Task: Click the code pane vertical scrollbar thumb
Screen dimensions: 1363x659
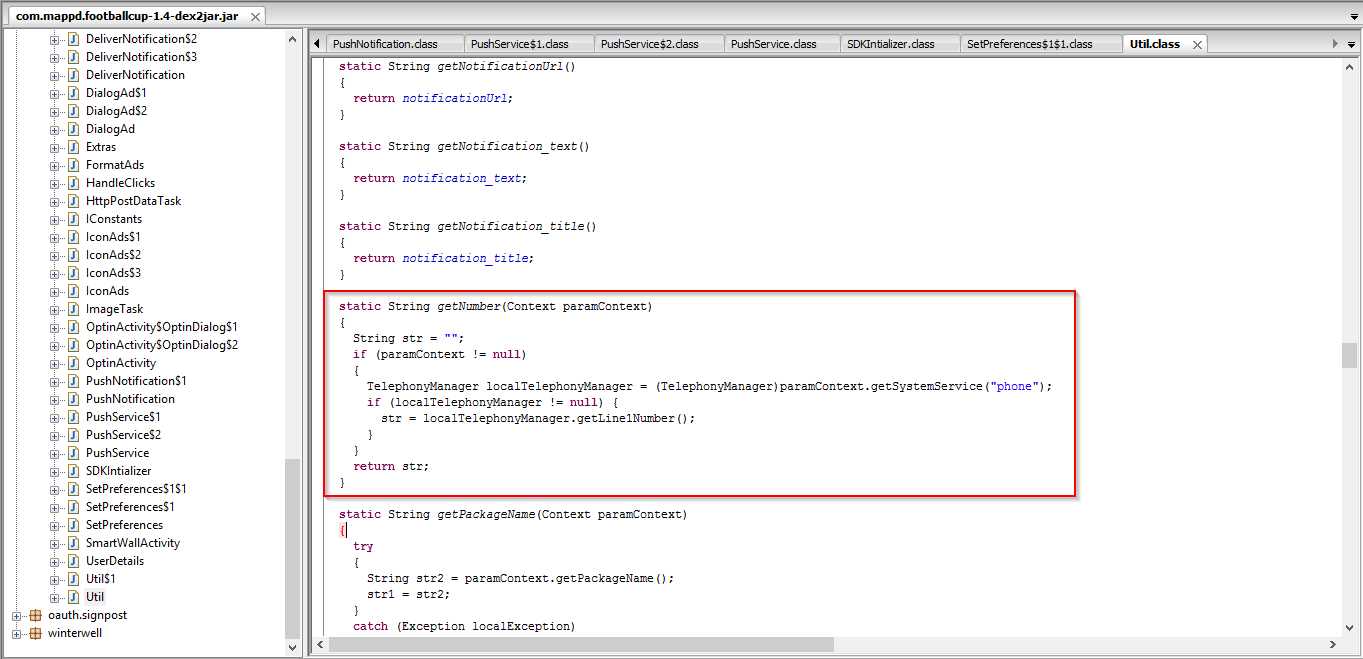Action: [x=1349, y=355]
